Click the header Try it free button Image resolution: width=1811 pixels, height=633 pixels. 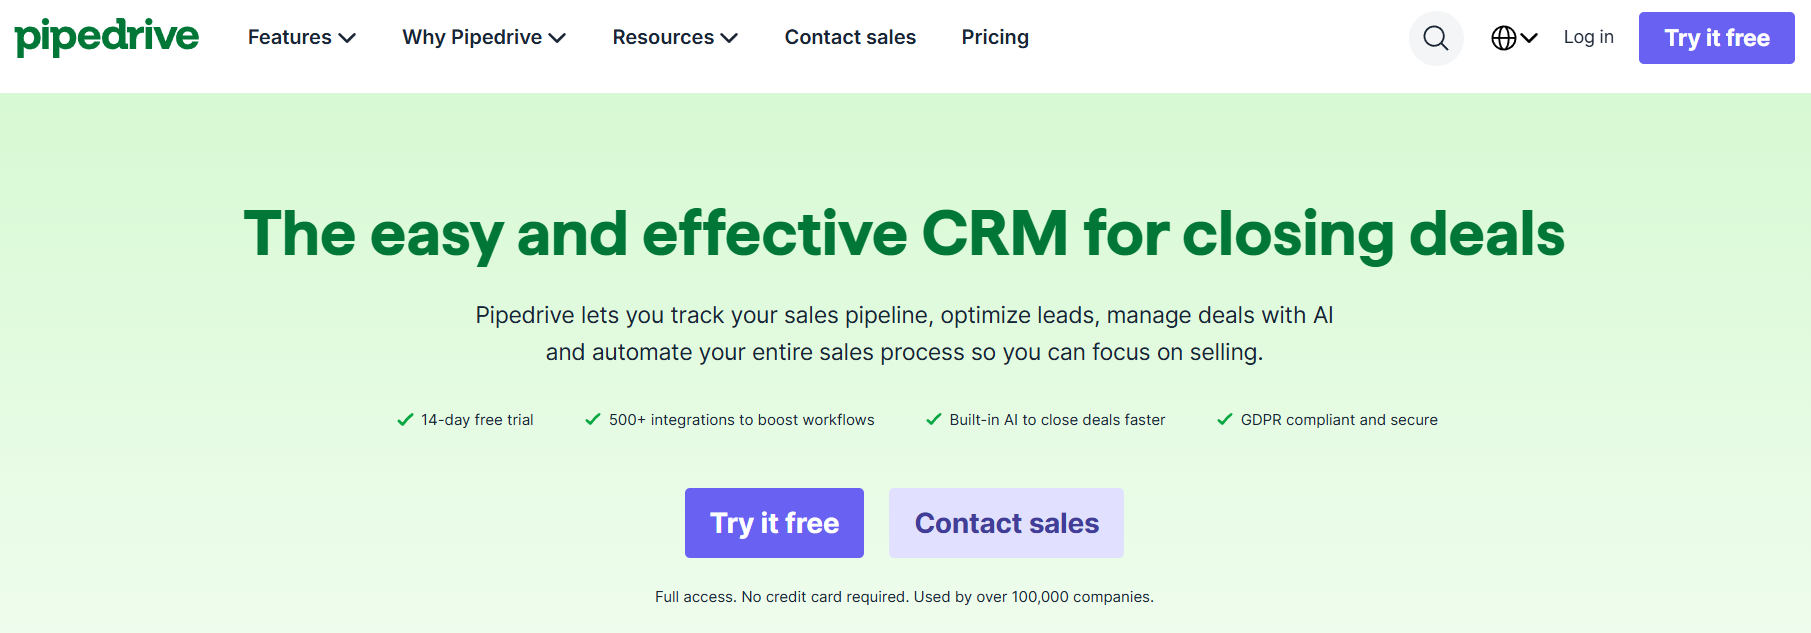1717,38
